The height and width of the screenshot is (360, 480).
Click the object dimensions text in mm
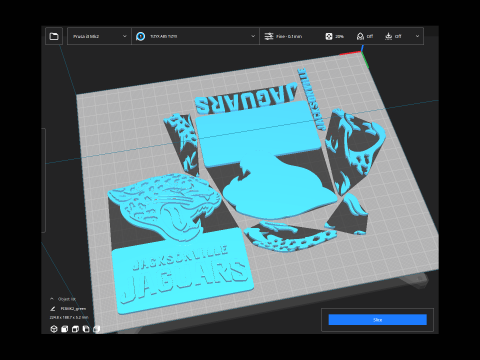click(x=69, y=317)
